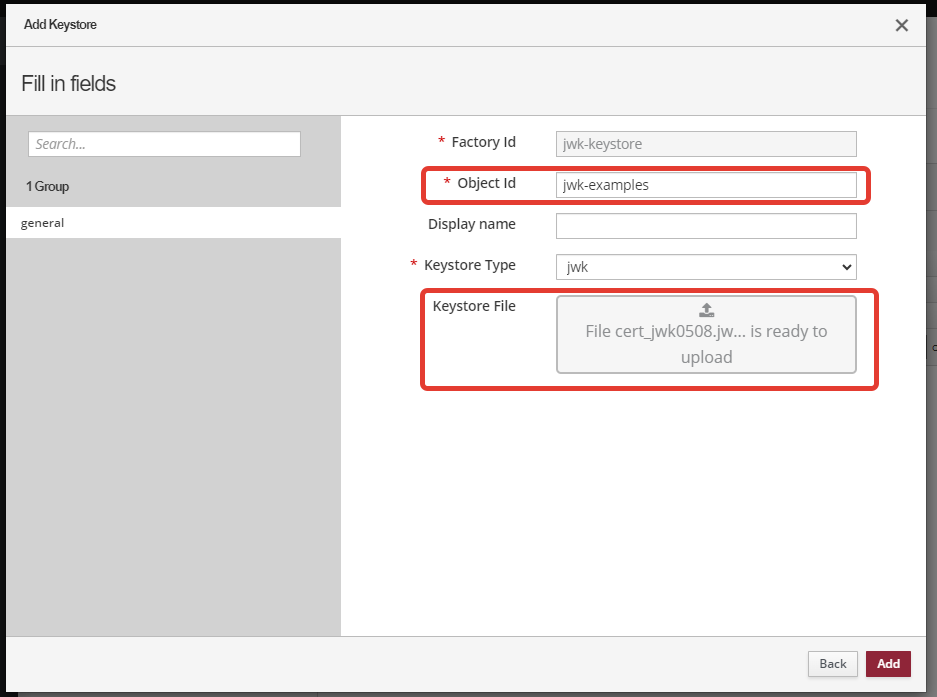This screenshot has width=937, height=697.
Task: Click the red asterisk beside Object Id
Action: pos(447,184)
